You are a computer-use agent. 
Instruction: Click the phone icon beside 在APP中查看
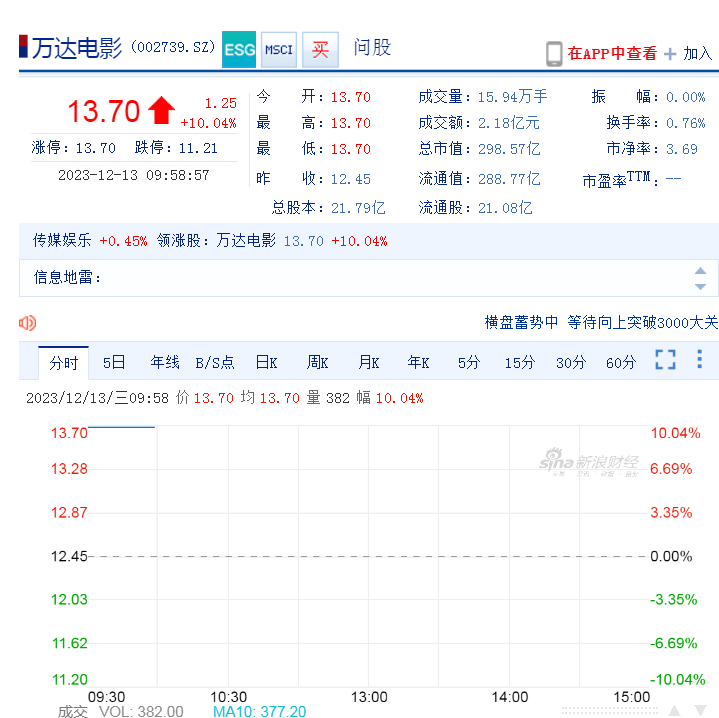[x=554, y=54]
